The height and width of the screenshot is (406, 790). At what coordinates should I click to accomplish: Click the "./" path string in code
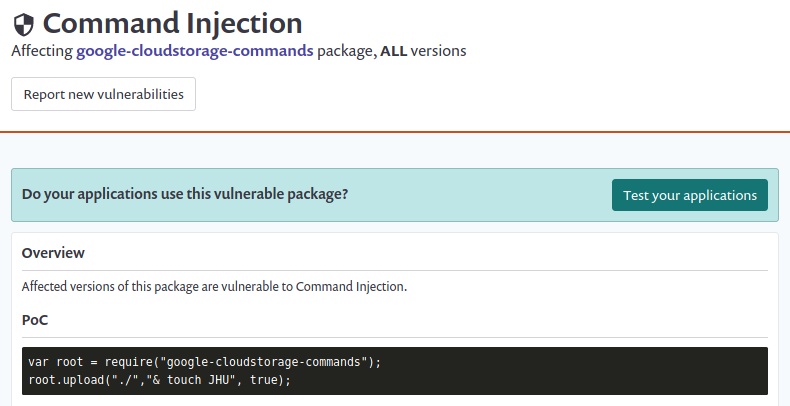125,380
